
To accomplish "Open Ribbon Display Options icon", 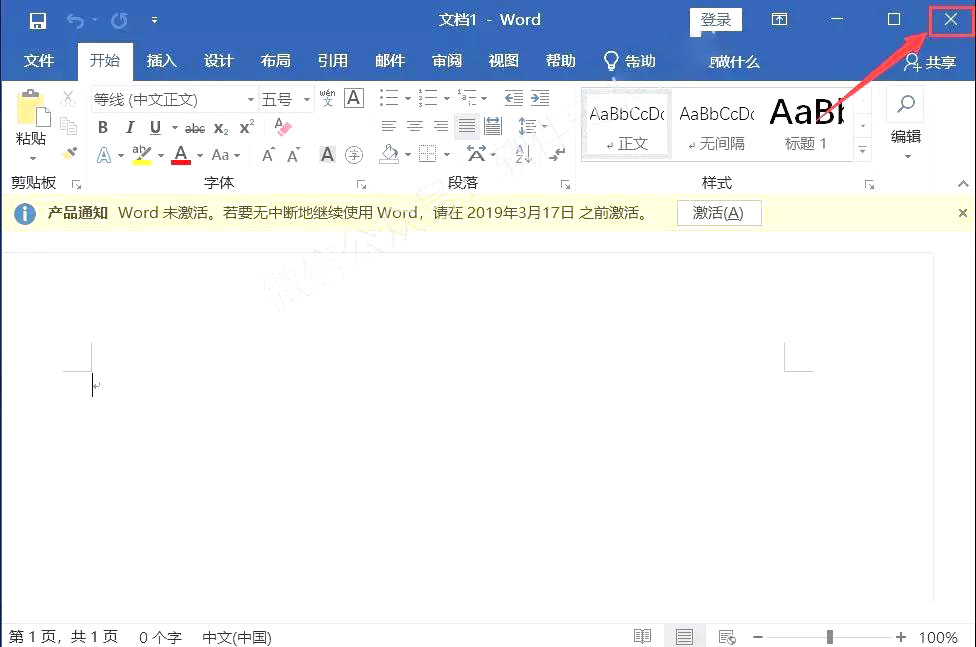I will pyautogui.click(x=779, y=19).
